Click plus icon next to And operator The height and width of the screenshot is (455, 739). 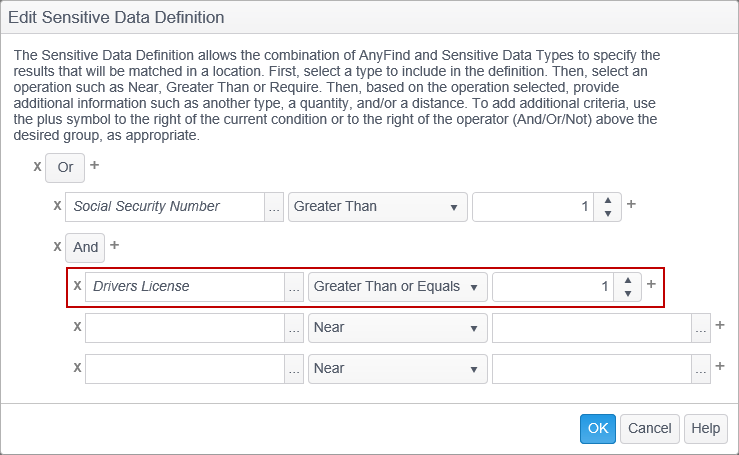tap(114, 245)
